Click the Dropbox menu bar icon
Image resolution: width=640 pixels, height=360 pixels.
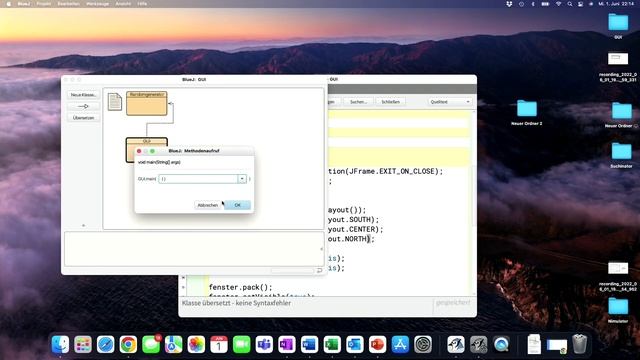click(509, 4)
